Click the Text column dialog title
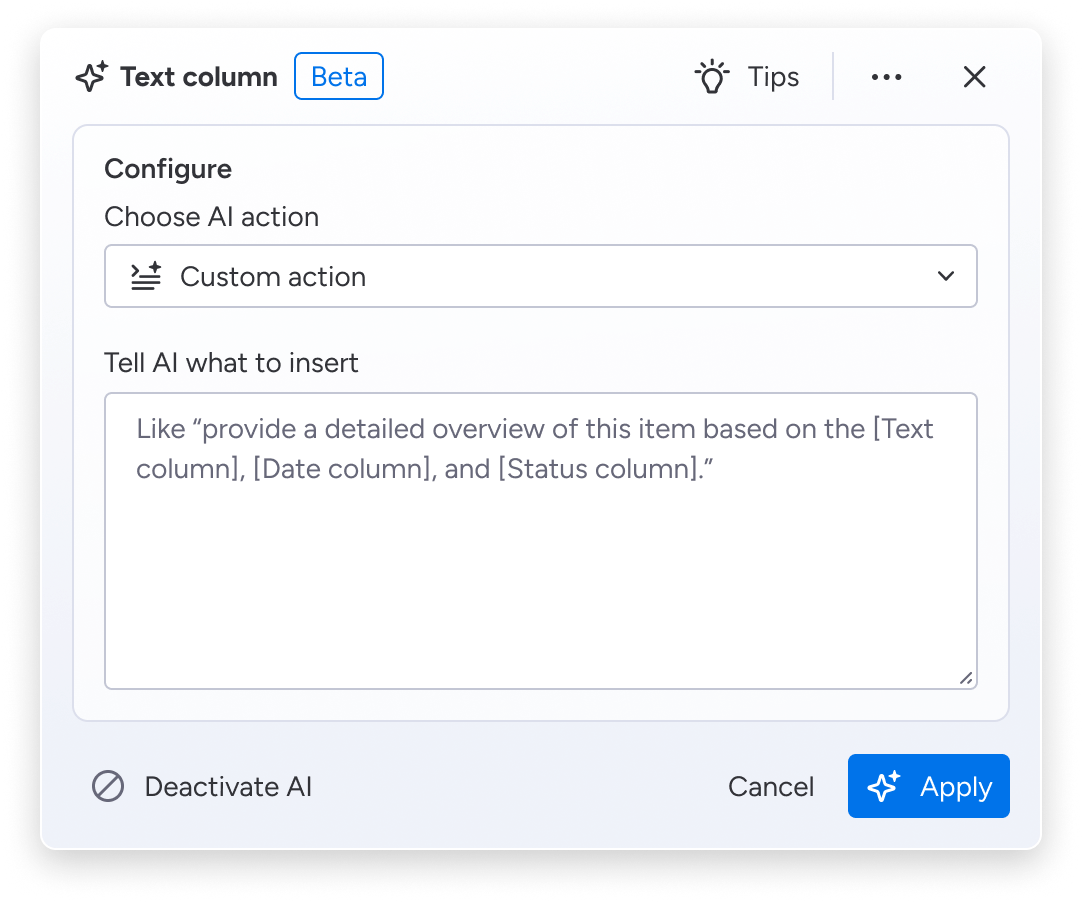This screenshot has height=902, width=1082. (199, 77)
